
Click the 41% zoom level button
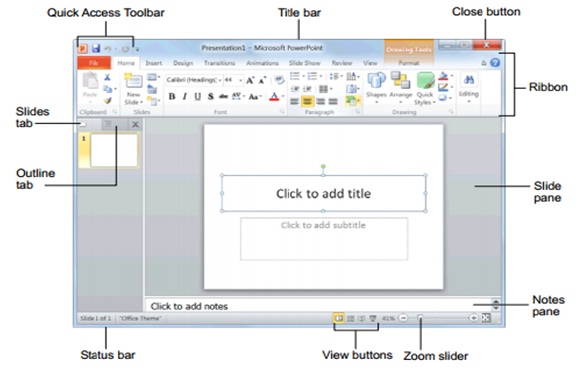pos(388,318)
